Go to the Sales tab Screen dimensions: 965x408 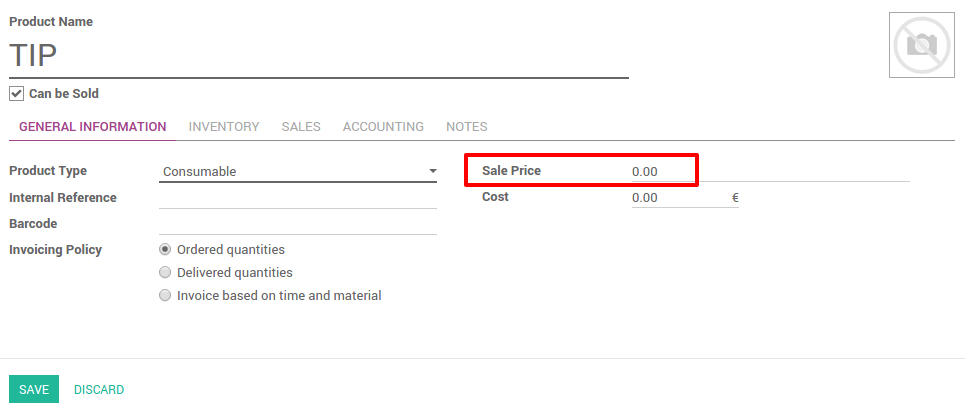pyautogui.click(x=301, y=127)
